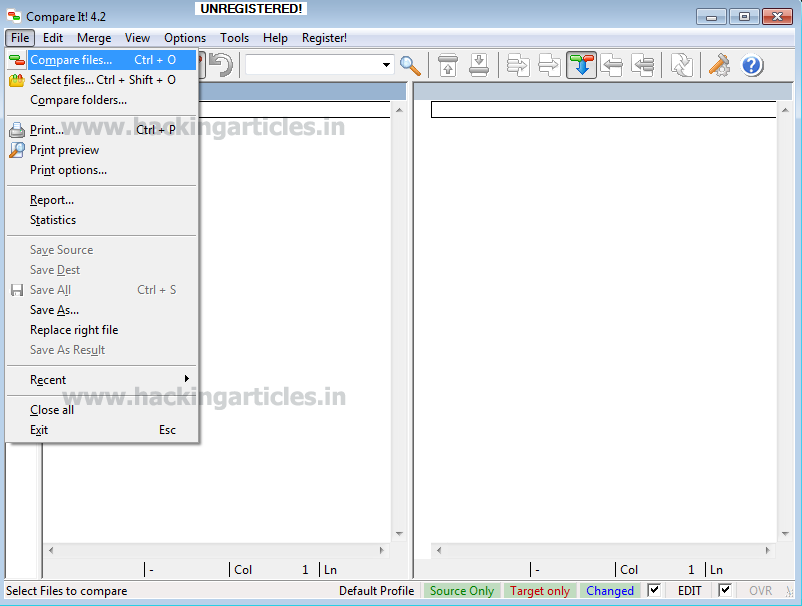This screenshot has height=606, width=802.
Task: Open the Options menu
Action: pyautogui.click(x=185, y=38)
